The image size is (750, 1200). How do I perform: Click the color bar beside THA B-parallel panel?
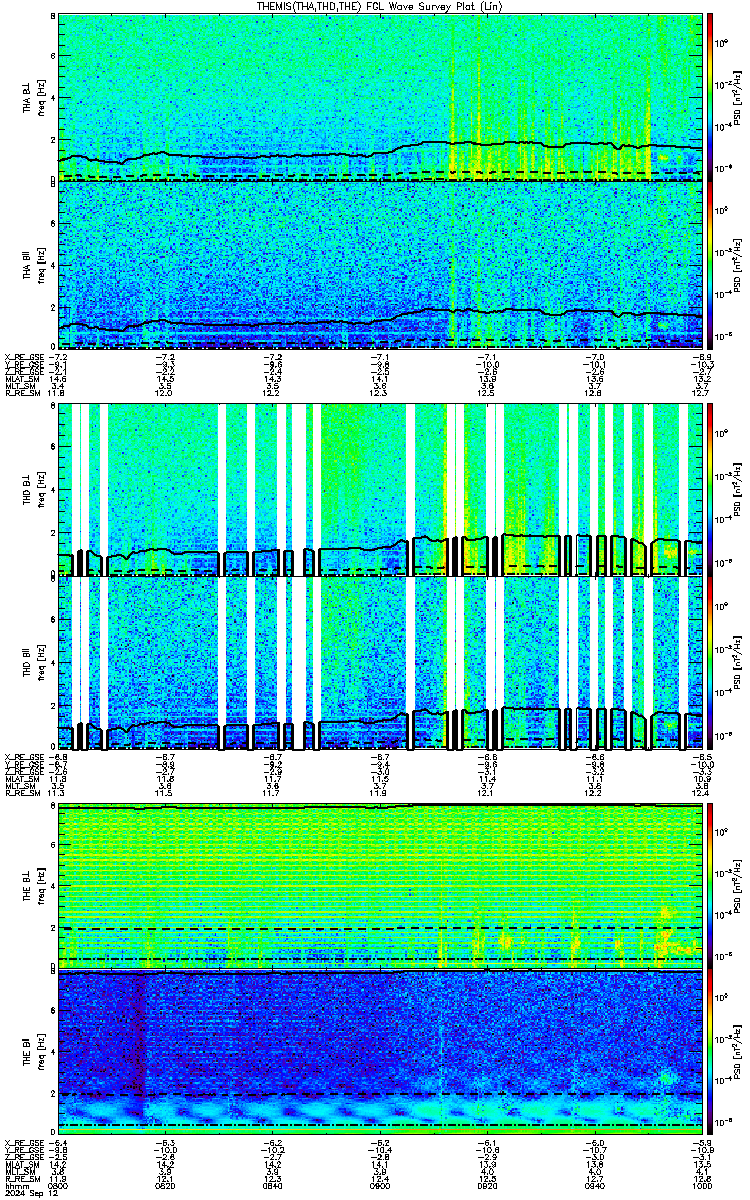[711, 265]
